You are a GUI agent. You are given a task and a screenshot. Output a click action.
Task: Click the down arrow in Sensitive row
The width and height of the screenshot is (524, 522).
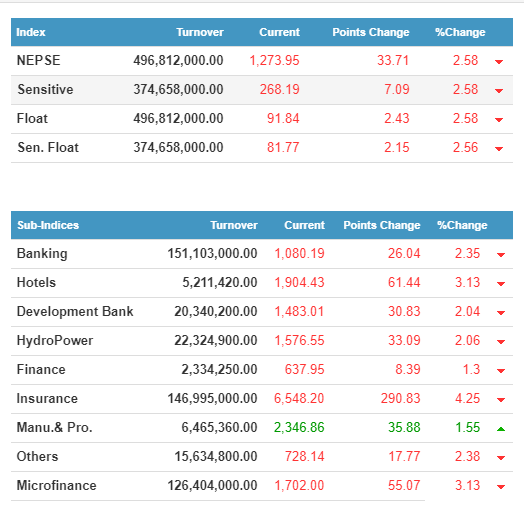tap(499, 91)
